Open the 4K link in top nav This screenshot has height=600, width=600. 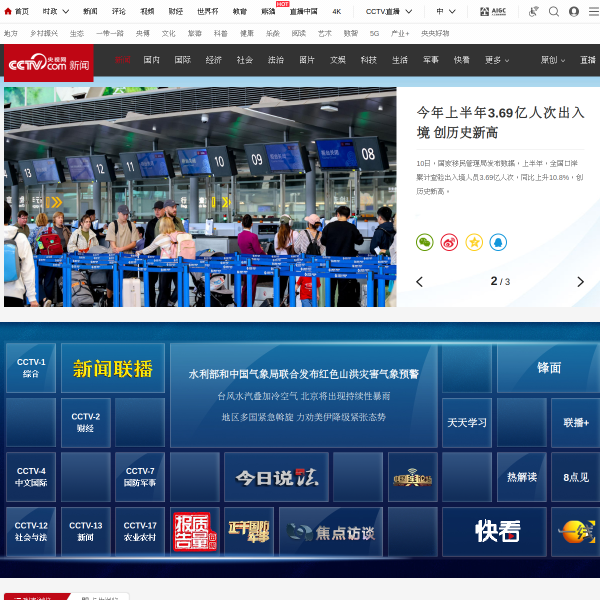[x=337, y=11]
